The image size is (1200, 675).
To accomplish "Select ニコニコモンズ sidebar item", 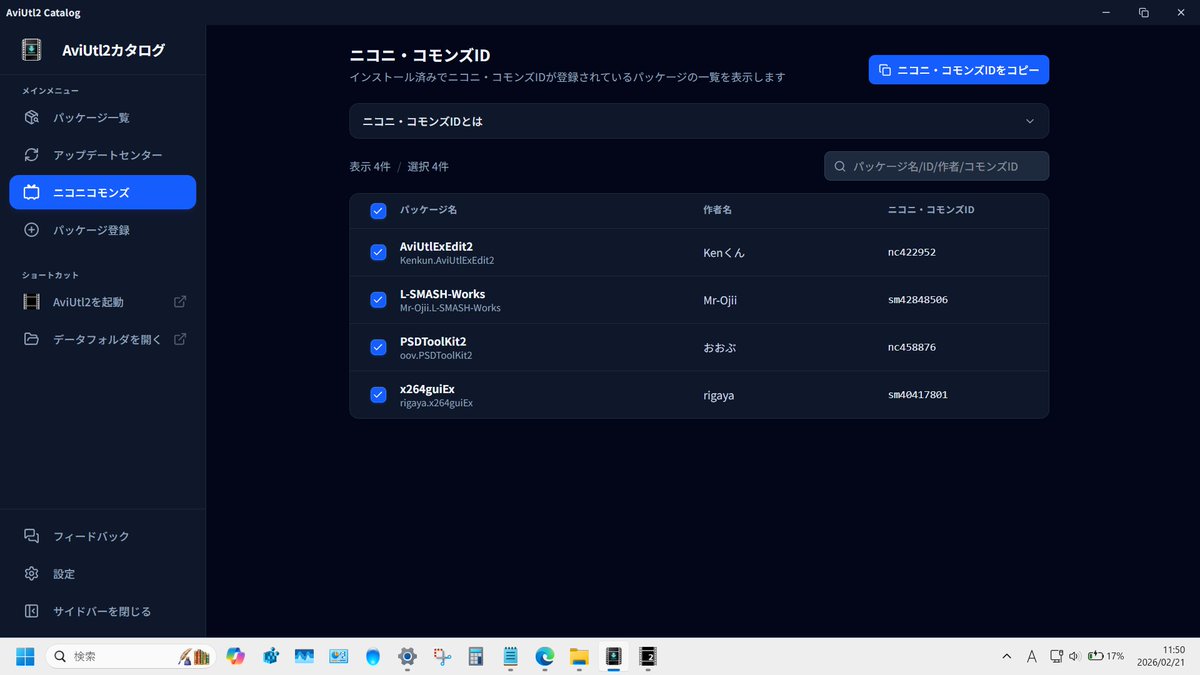I will click(x=102, y=192).
